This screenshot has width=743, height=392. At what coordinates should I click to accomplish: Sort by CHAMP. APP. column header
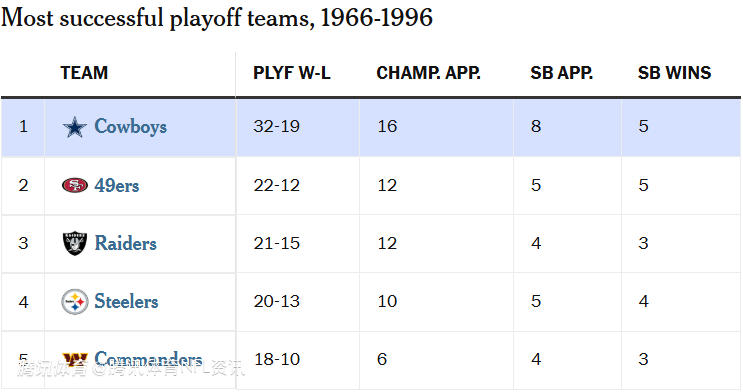coord(428,73)
